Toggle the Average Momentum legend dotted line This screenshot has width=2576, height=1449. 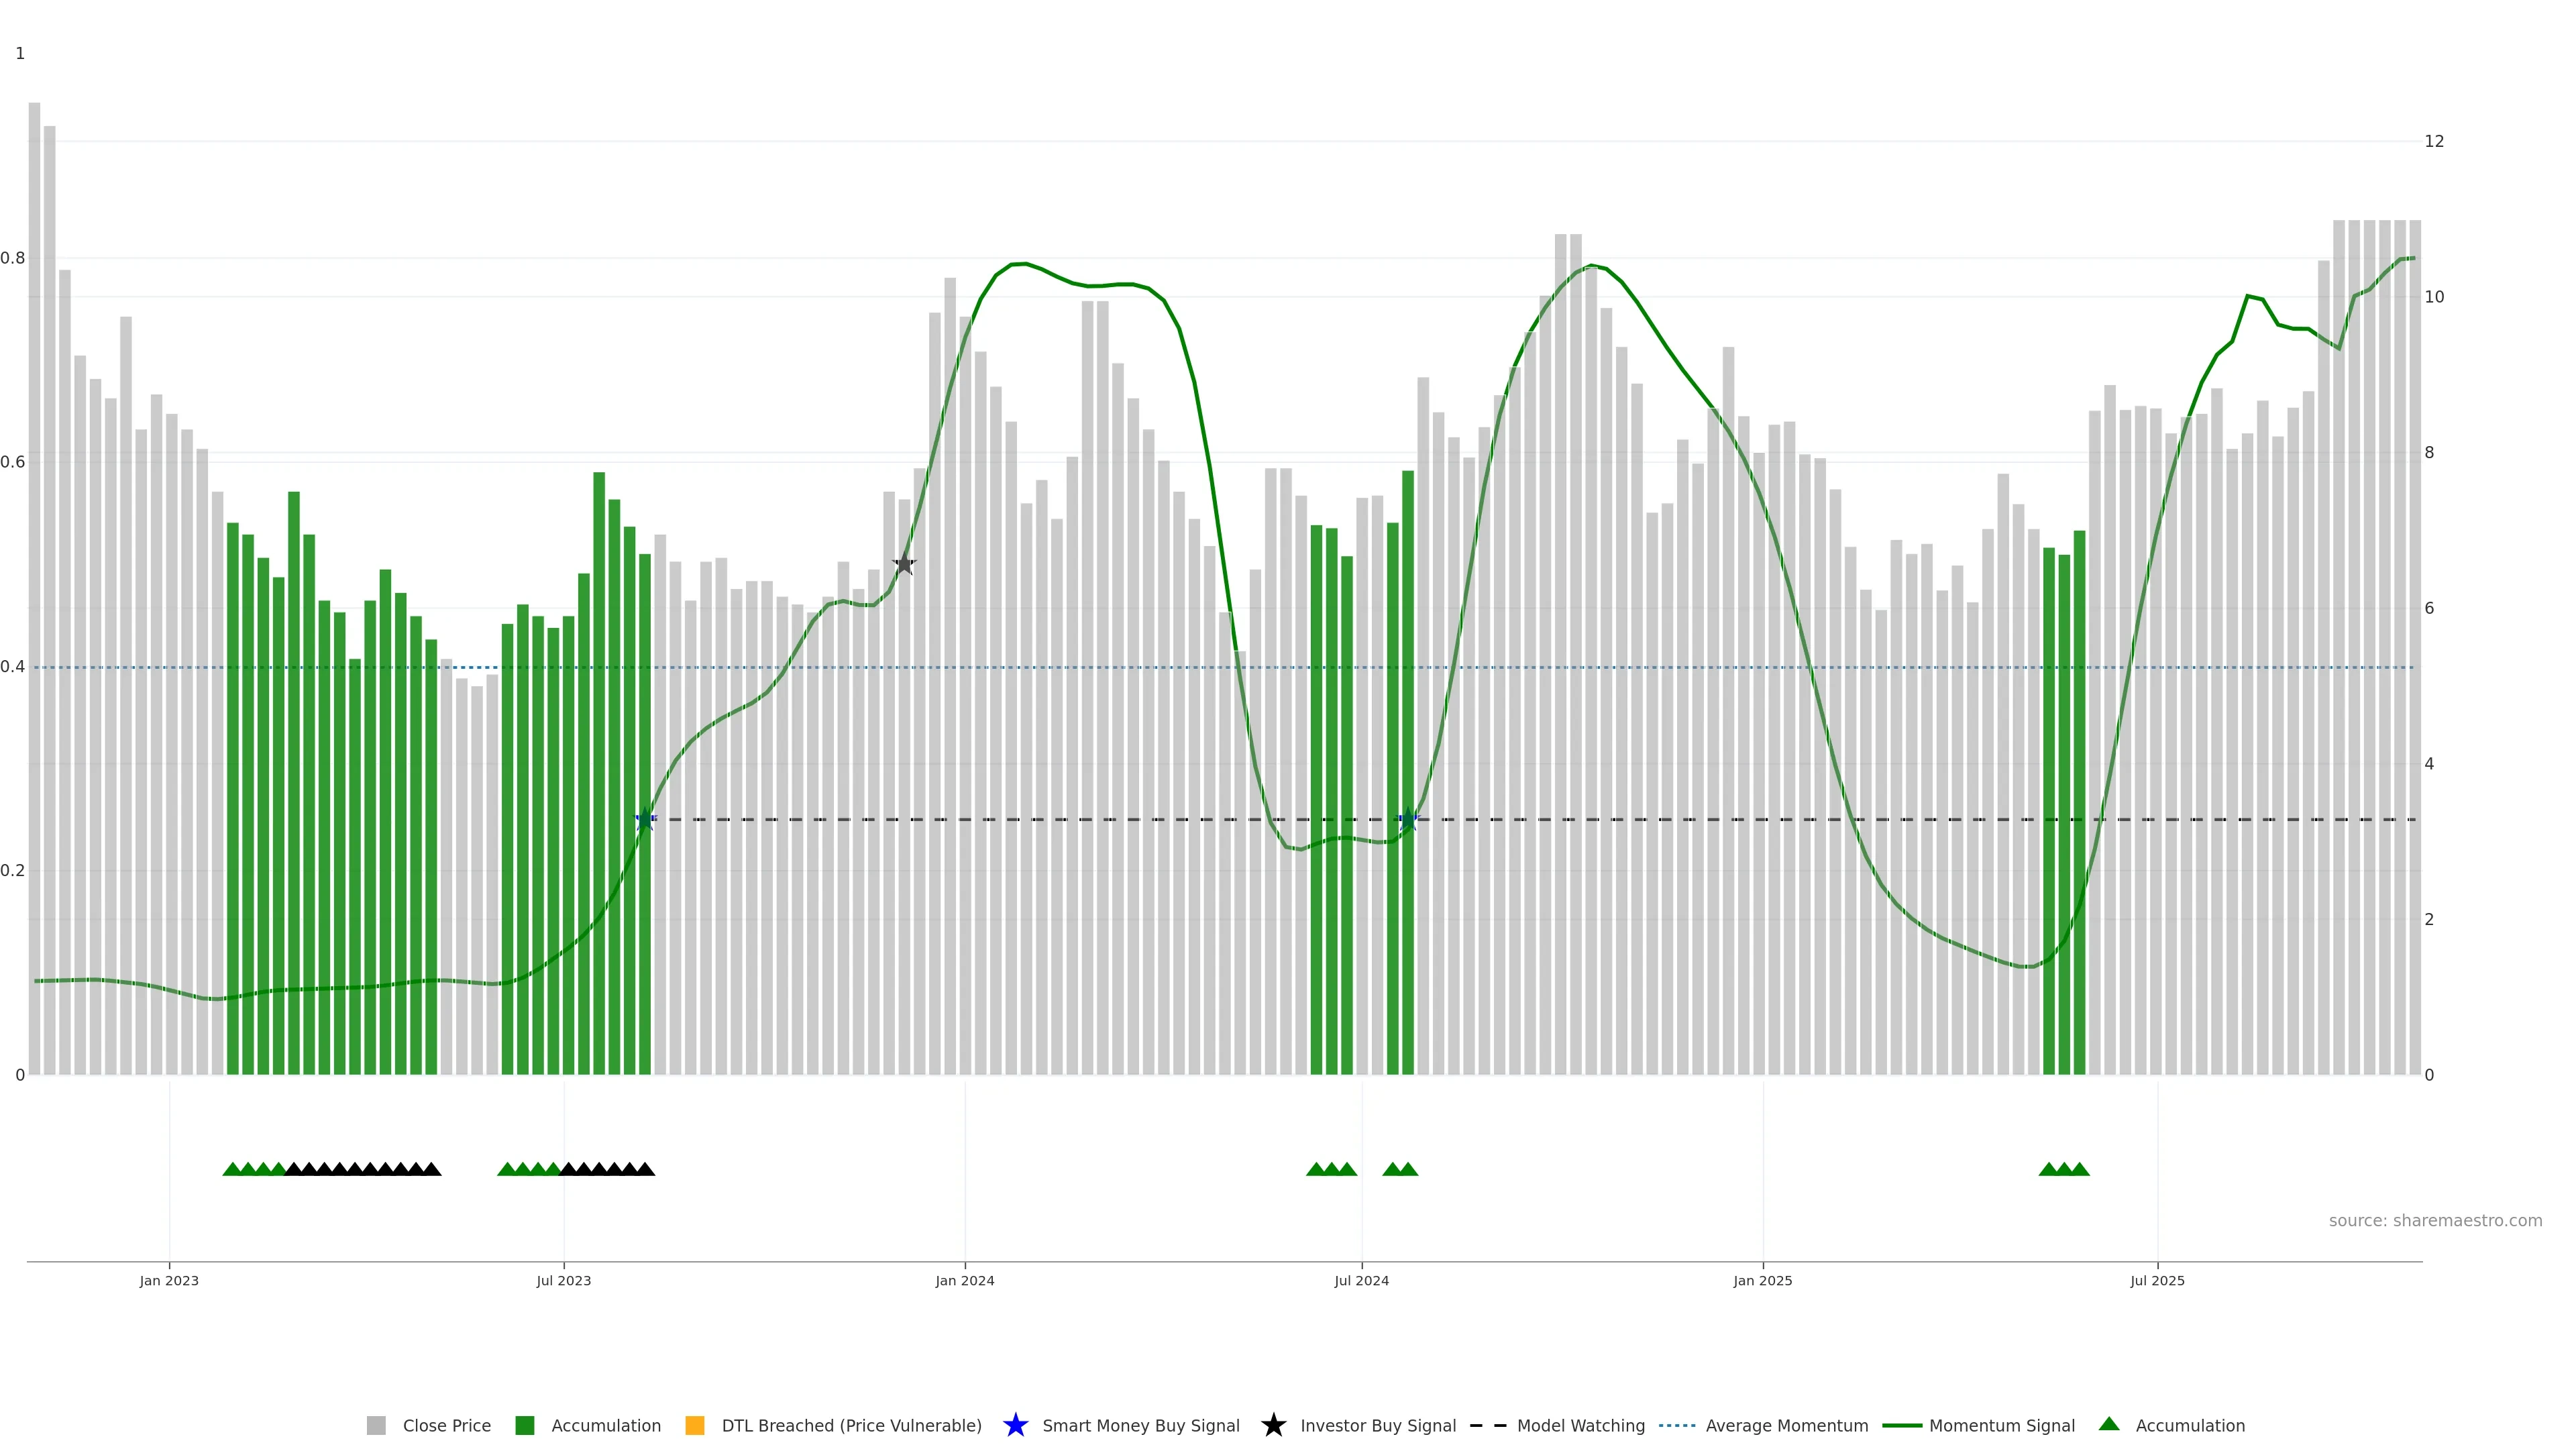point(1677,1426)
